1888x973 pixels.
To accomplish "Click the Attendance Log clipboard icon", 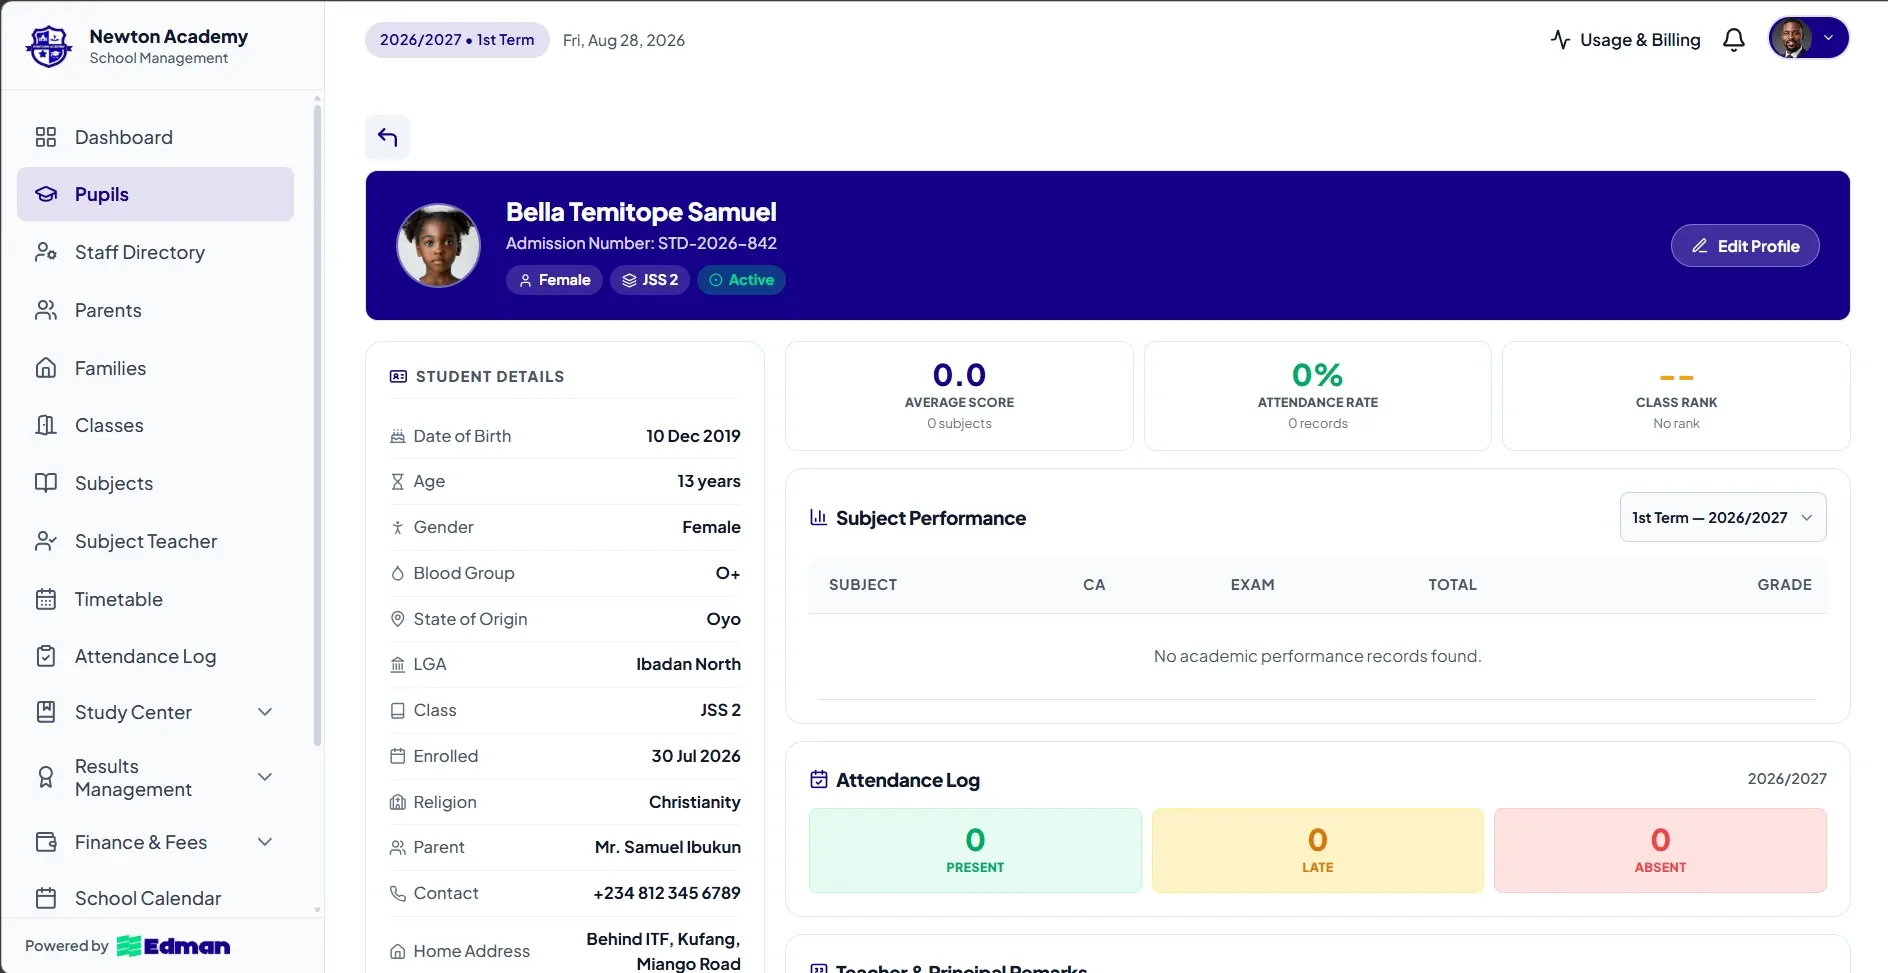I will 46,656.
